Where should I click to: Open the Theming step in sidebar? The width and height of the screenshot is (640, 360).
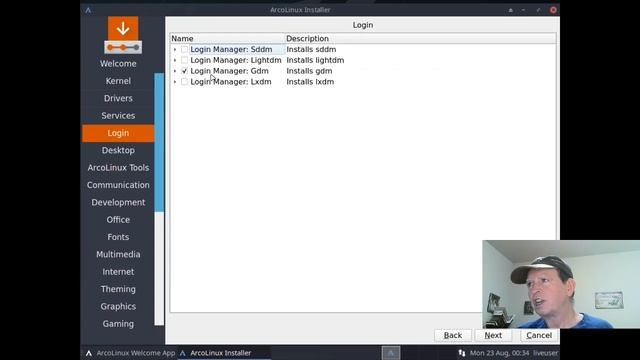[118, 289]
